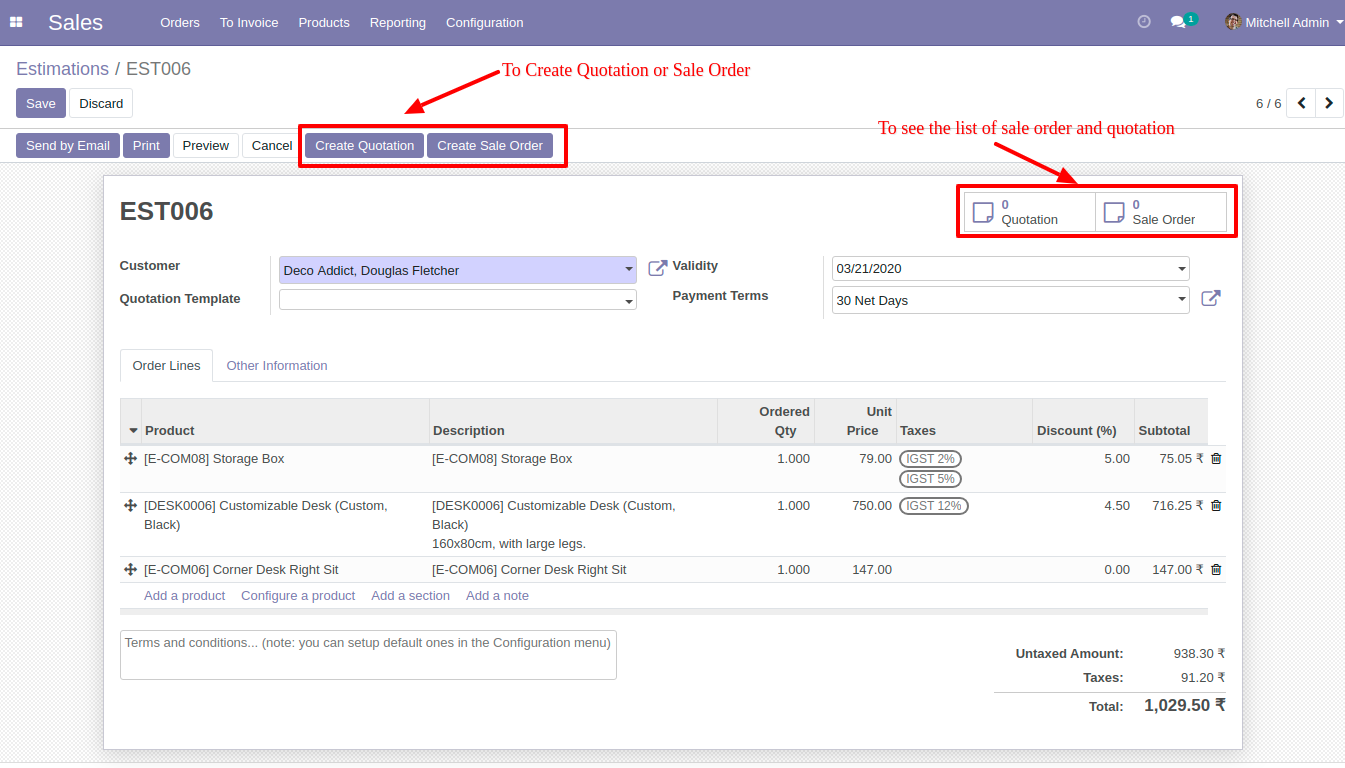The width and height of the screenshot is (1345, 768).
Task: Open column options caret in table header
Action: tap(134, 431)
